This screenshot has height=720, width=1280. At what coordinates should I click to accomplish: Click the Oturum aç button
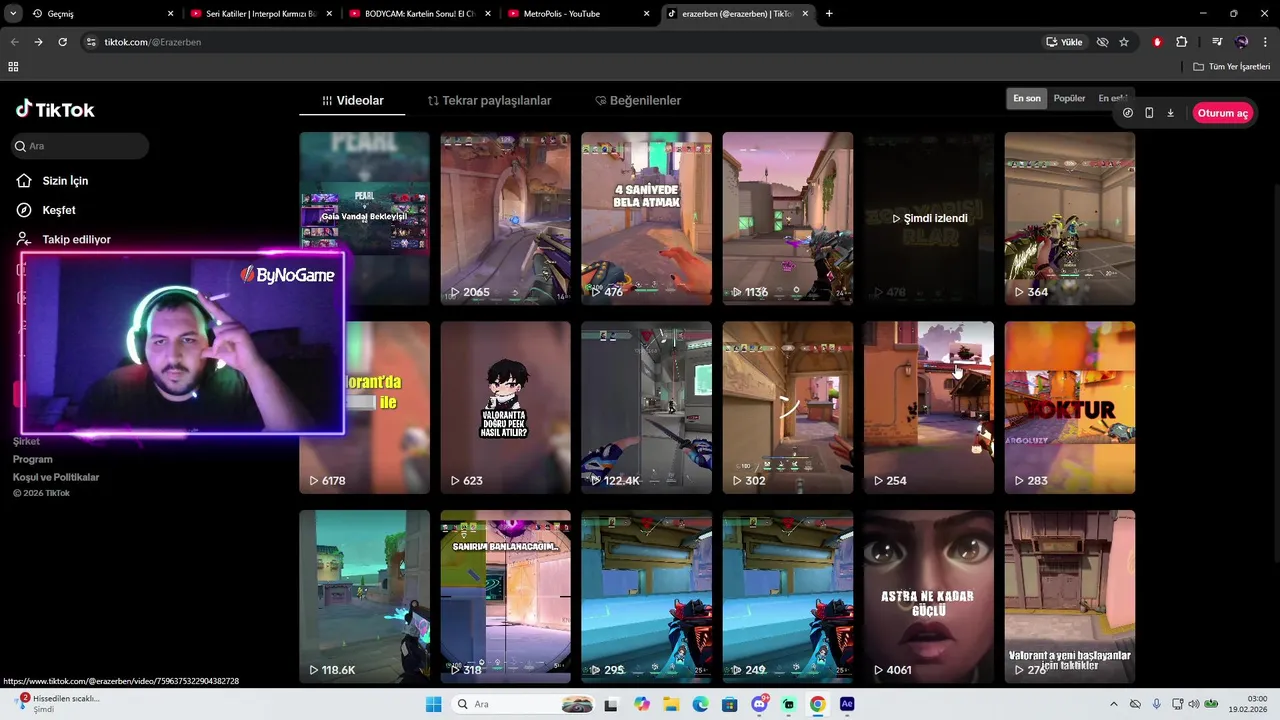(x=1223, y=113)
